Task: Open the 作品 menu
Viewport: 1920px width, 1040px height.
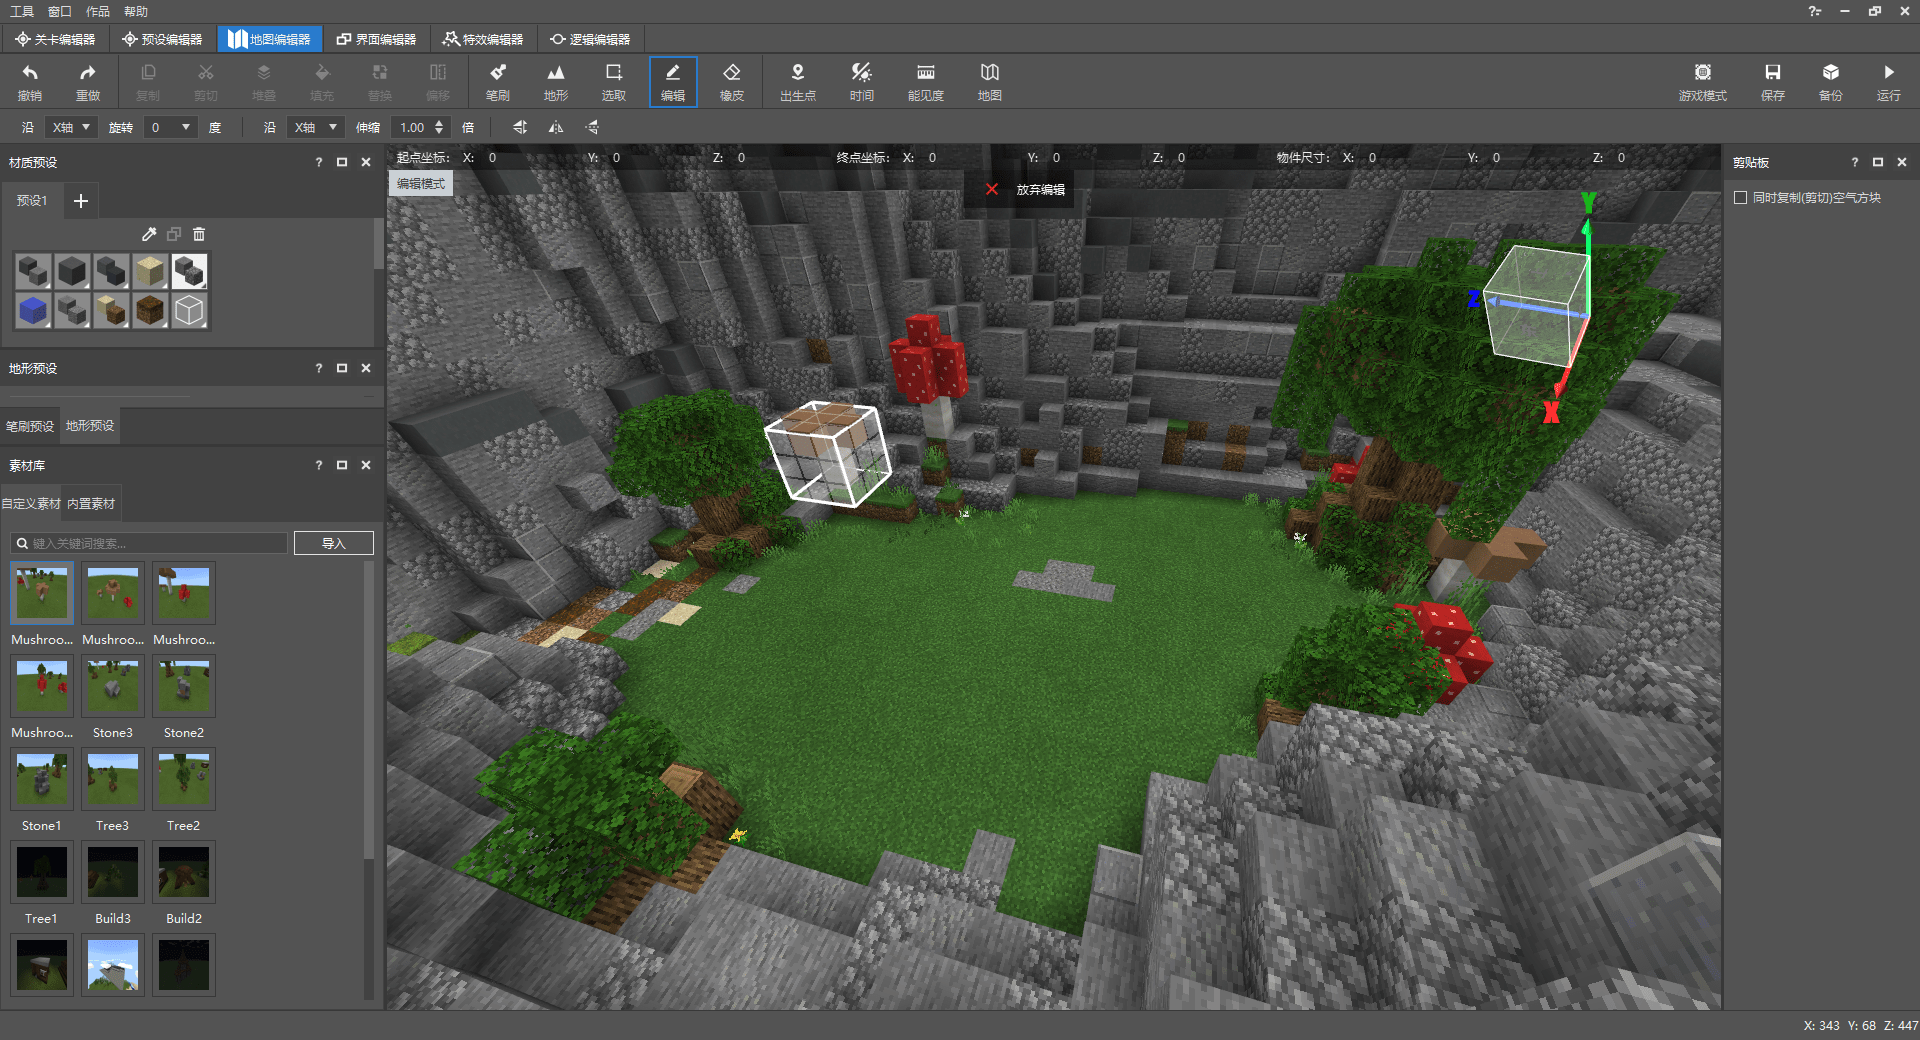Action: [x=98, y=11]
